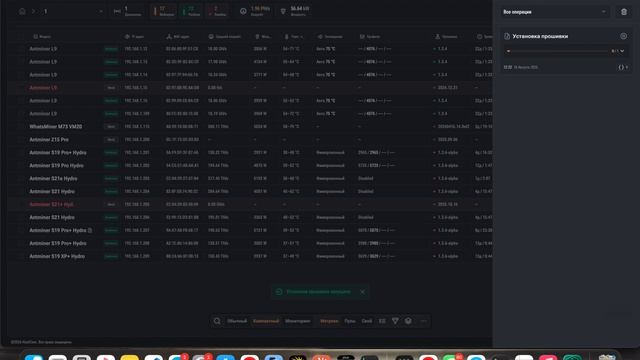Screen dimensions: 640x360
Task: Open the search icon in the bottom toolbar
Action: point(217,321)
